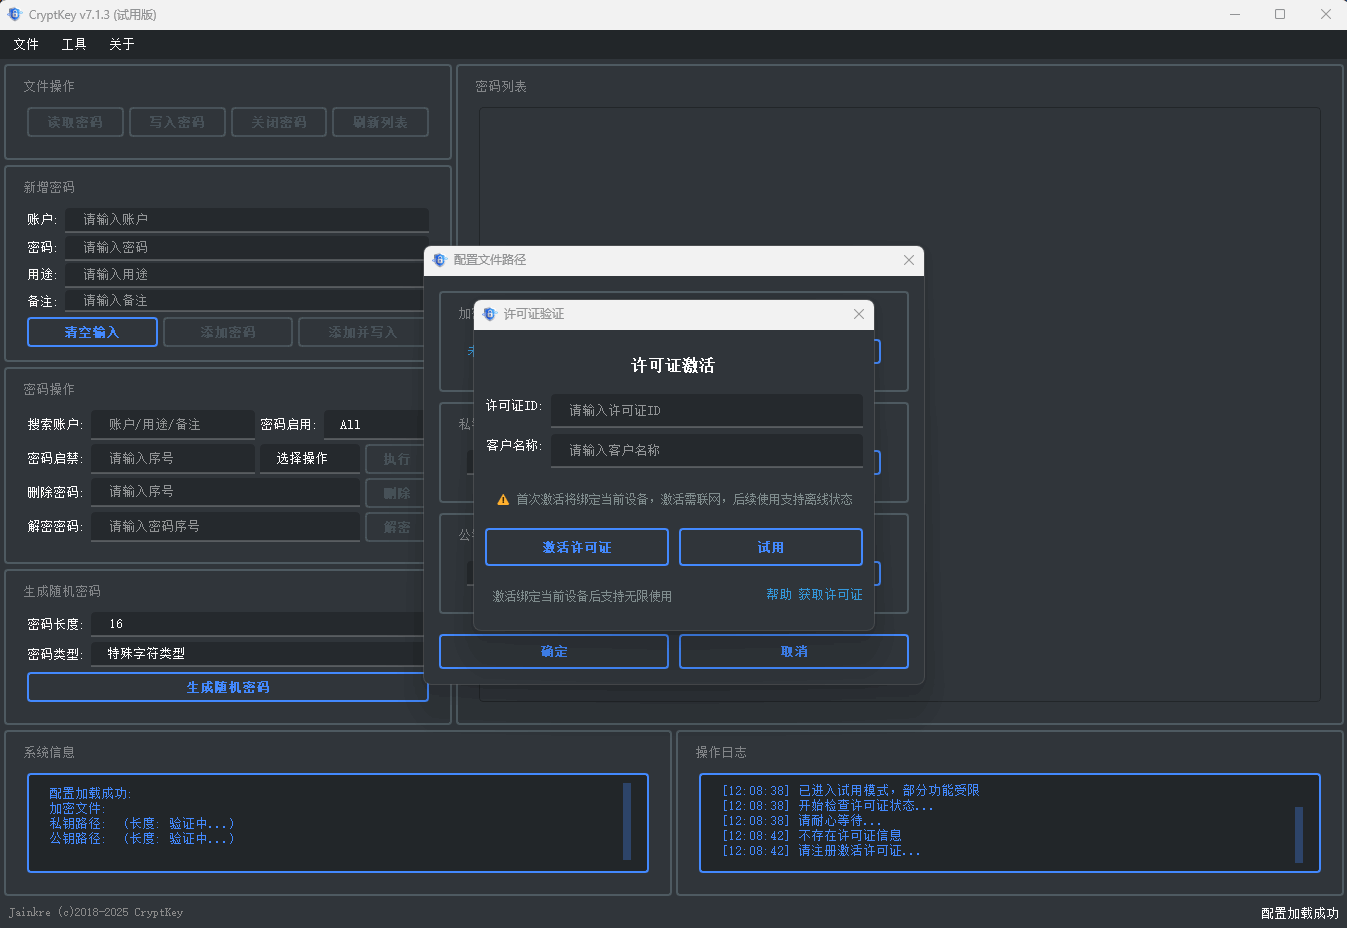Click the 删除 button
This screenshot has width=1347, height=928.
[x=396, y=493]
